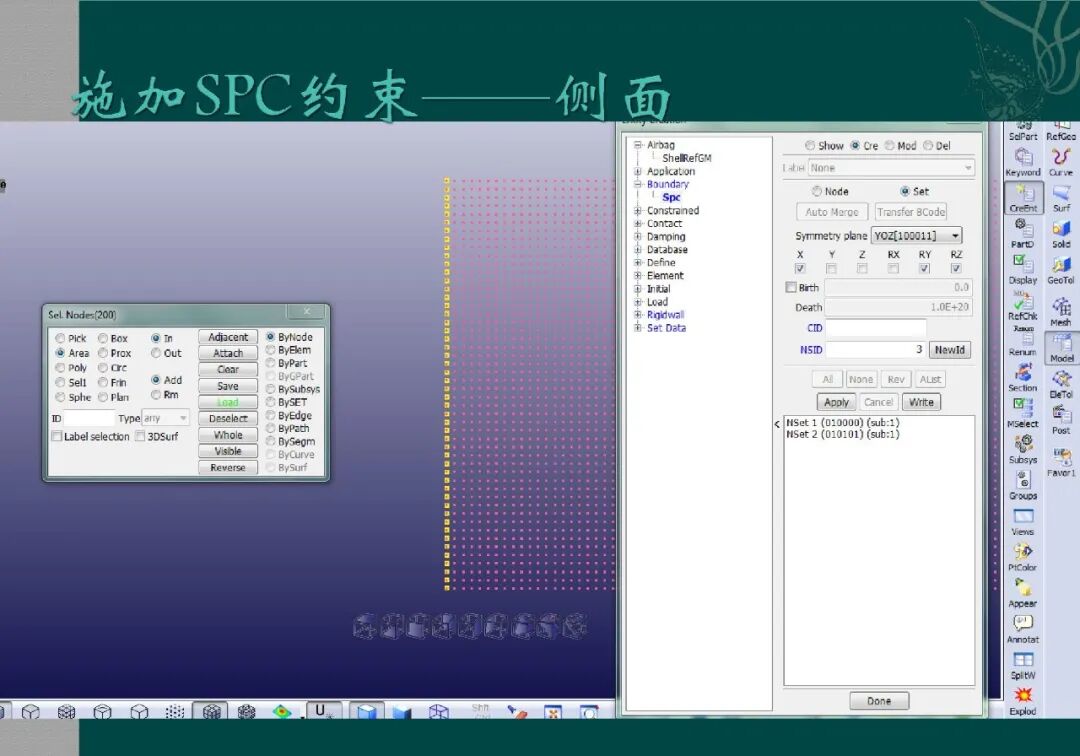Open the Subsys subsystem icon
The height and width of the screenshot is (756, 1080).
(x=1023, y=449)
